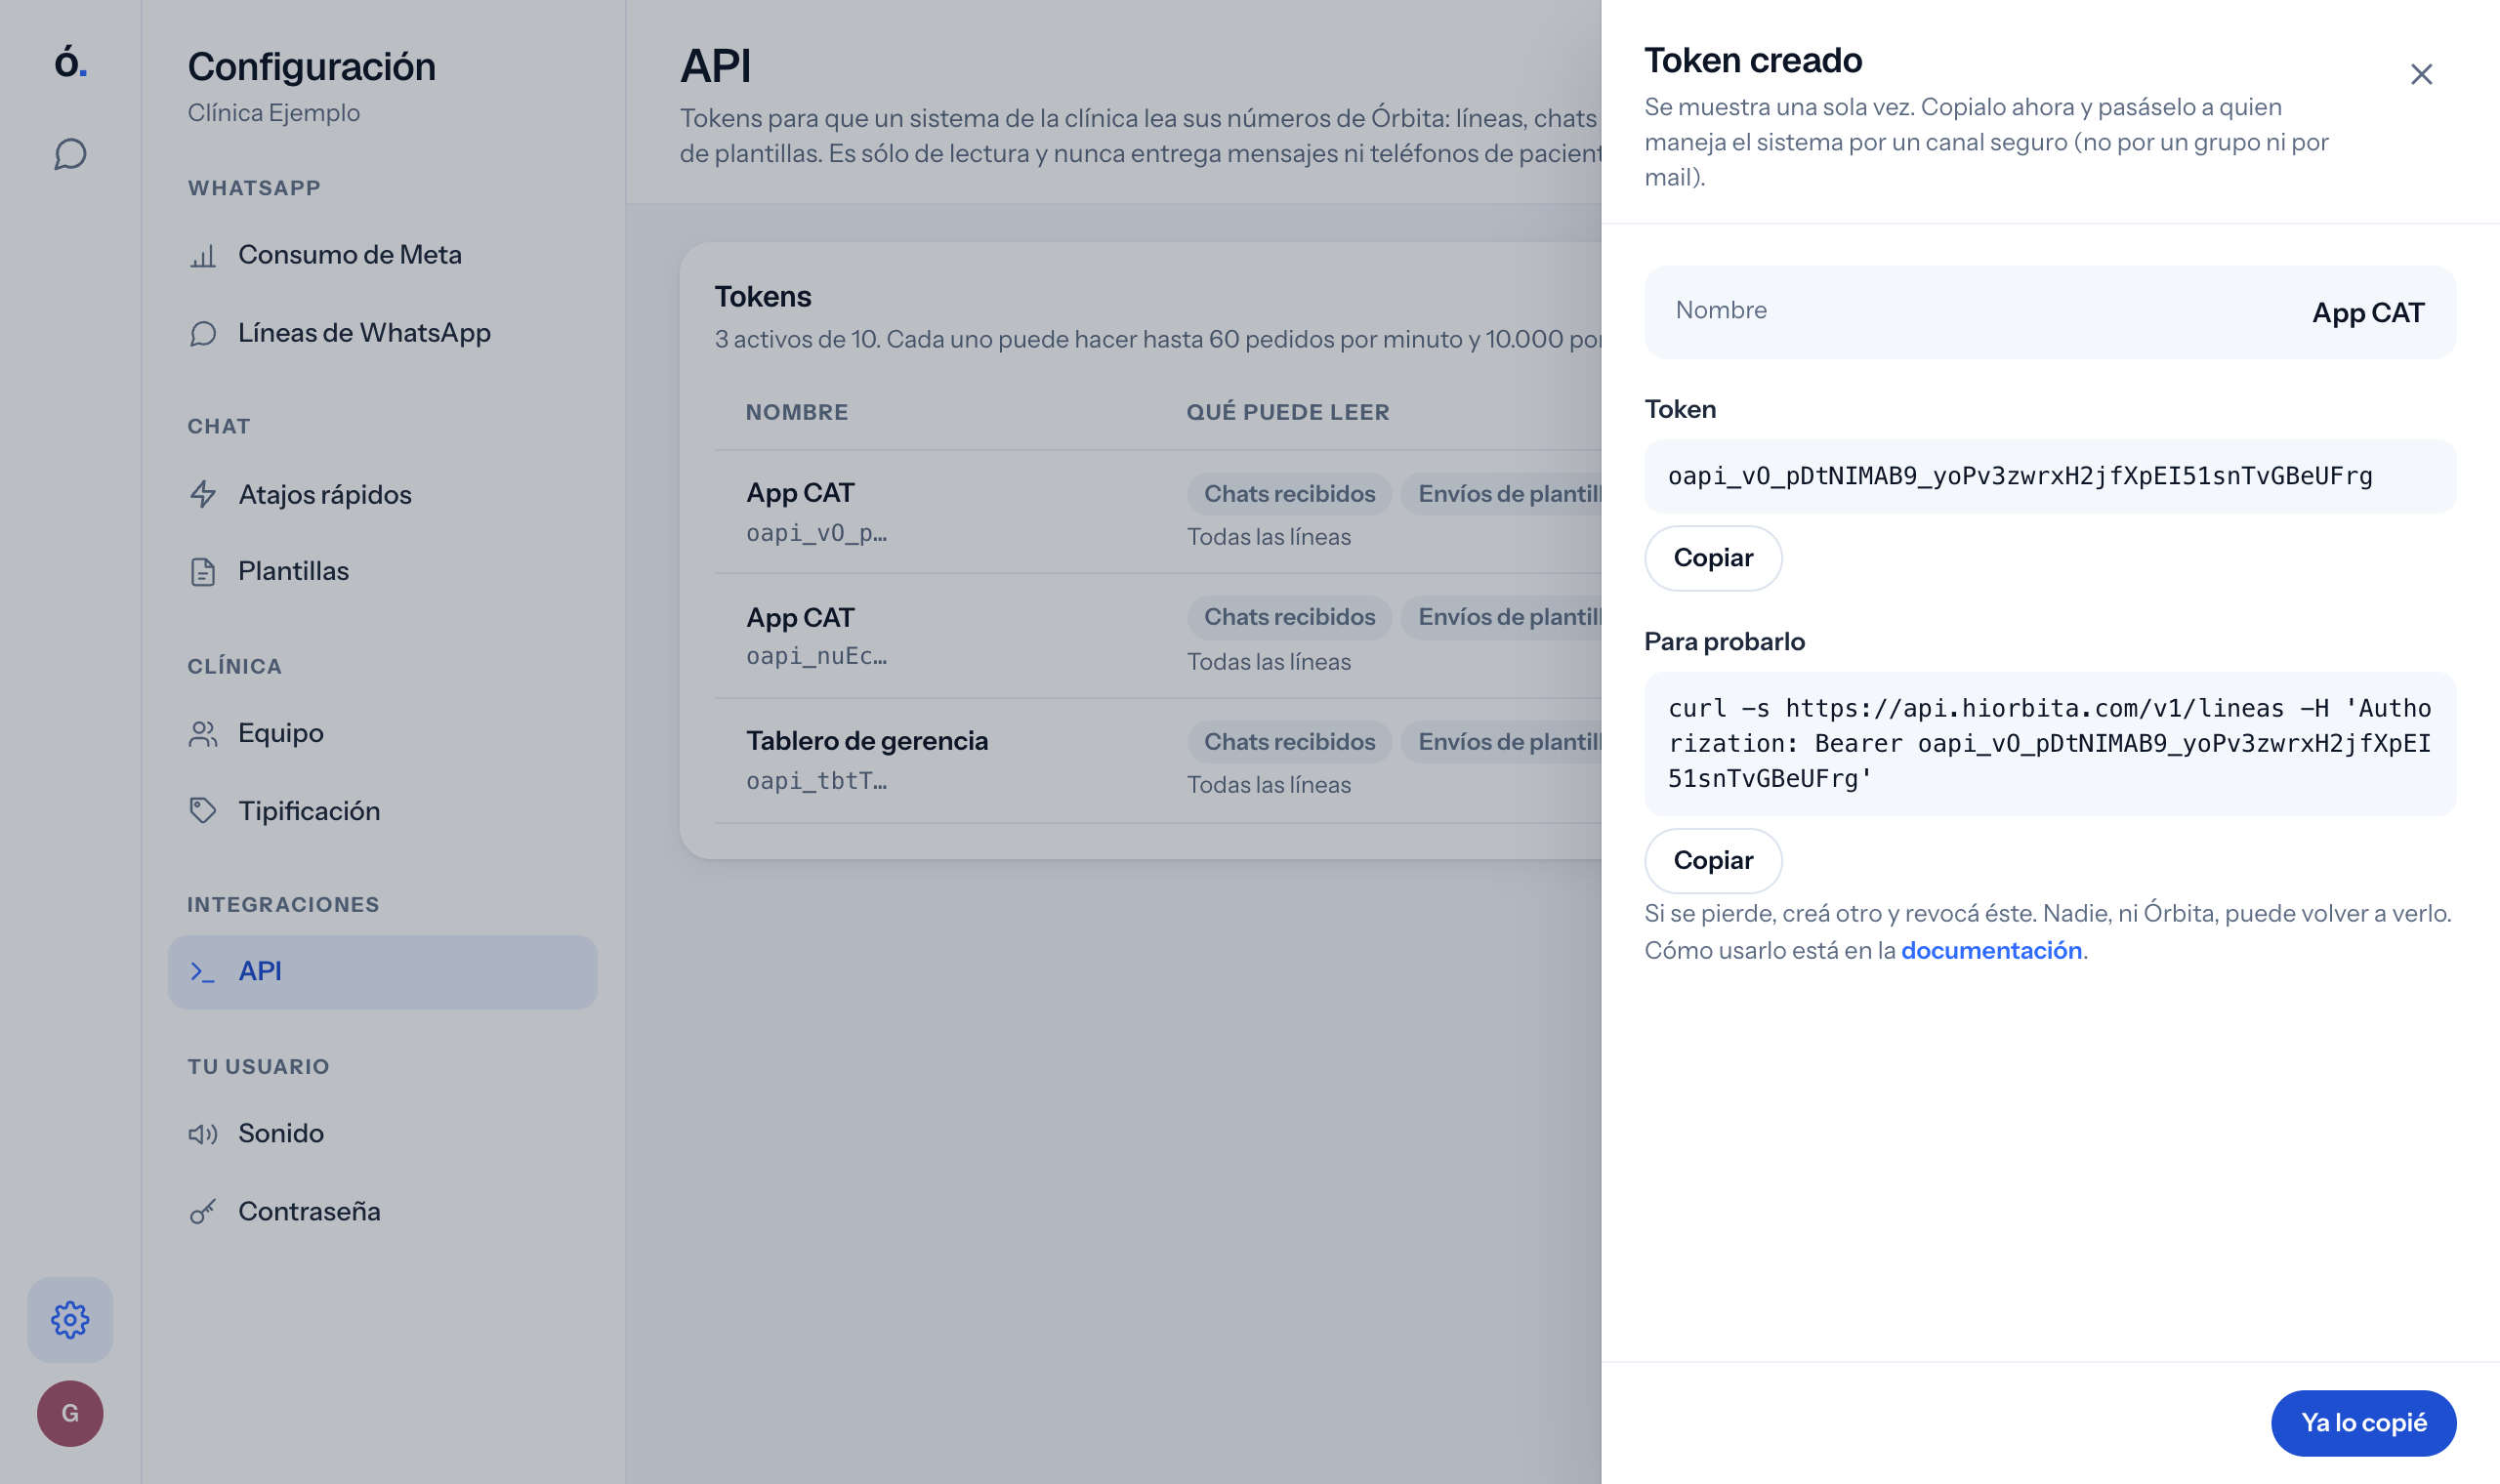Click the curl command code block
The width and height of the screenshot is (2500, 1484).
[2050, 744]
